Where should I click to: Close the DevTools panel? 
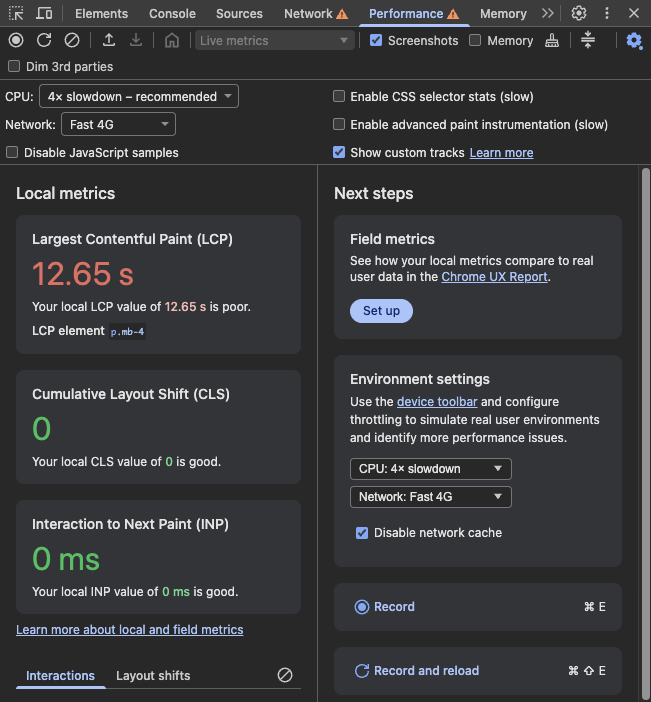coord(634,13)
